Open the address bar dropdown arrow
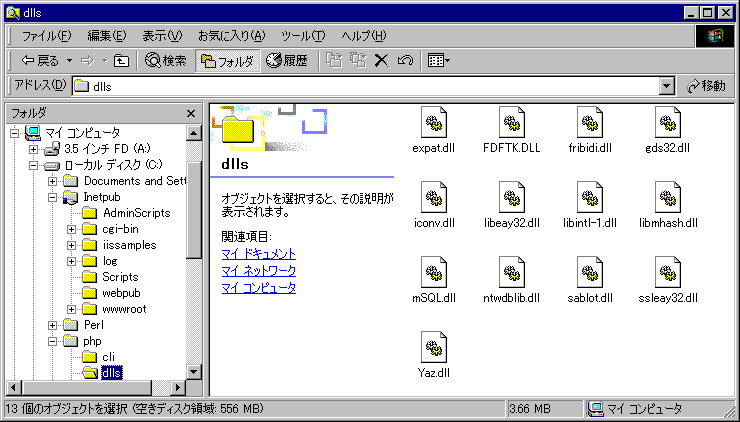Viewport: 740px width, 422px height. coord(666,86)
